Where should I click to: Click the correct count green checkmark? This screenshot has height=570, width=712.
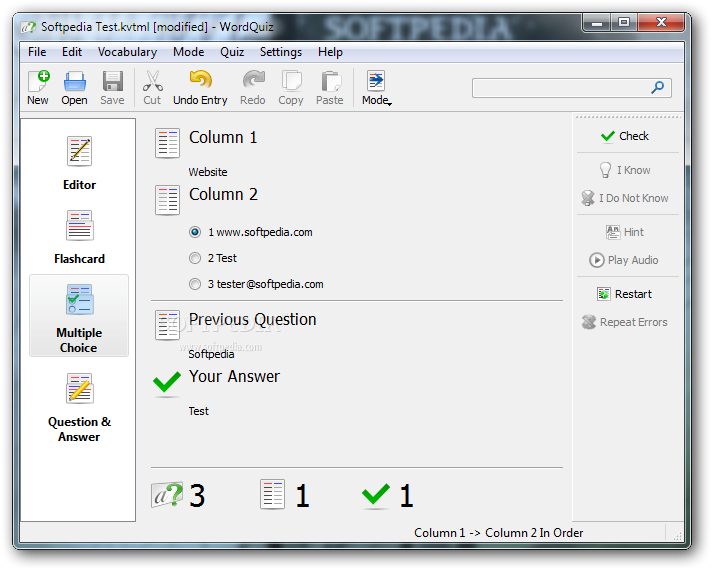pyautogui.click(x=376, y=494)
